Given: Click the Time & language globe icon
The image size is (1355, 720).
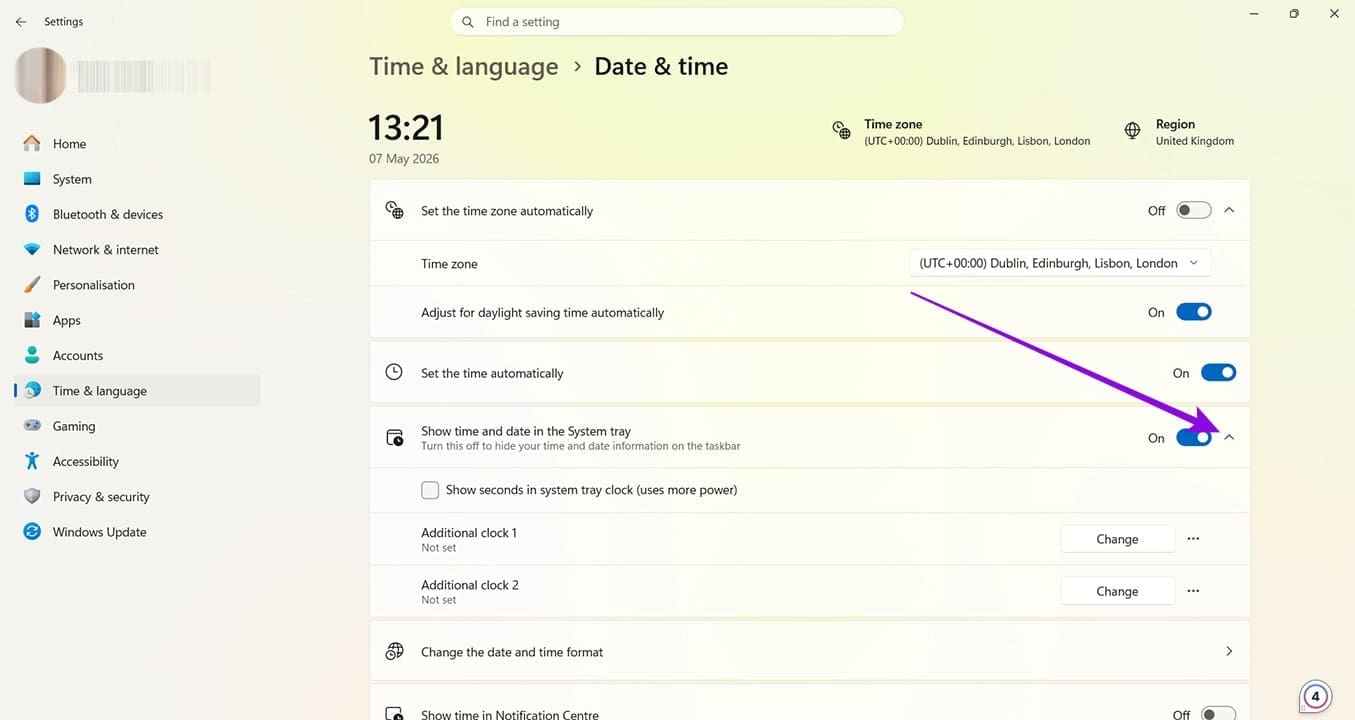Looking at the screenshot, I should (x=32, y=391).
